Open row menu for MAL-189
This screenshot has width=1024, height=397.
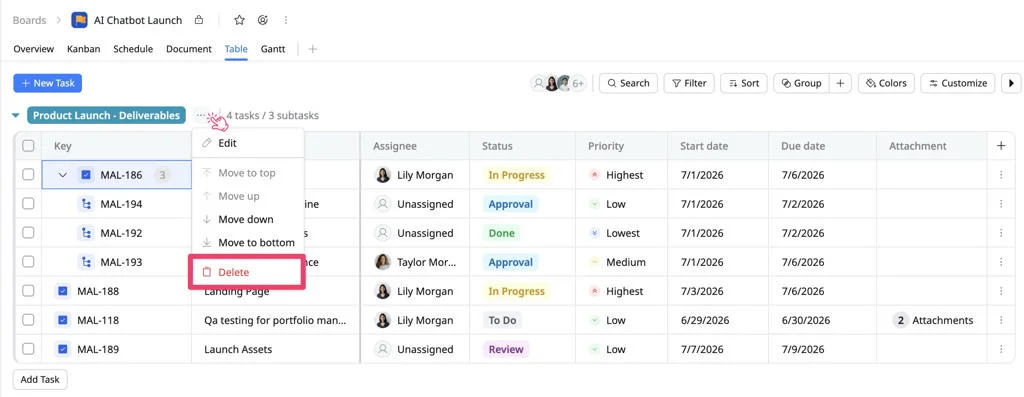click(x=1001, y=349)
